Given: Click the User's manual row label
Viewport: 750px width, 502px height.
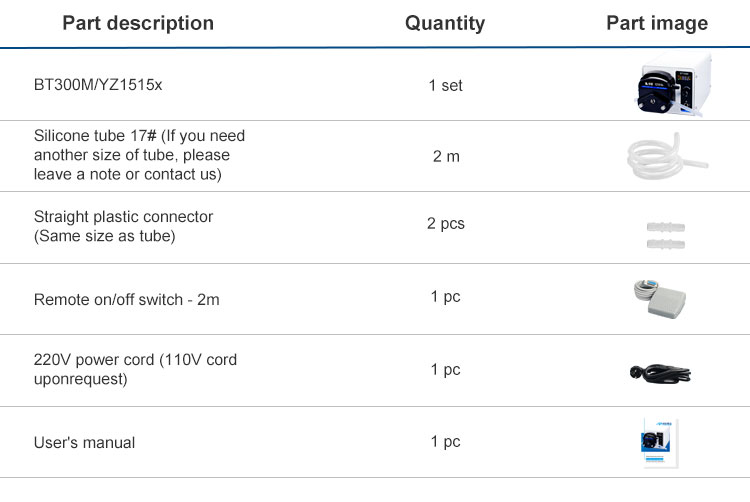Looking at the screenshot, I should tap(84, 442).
